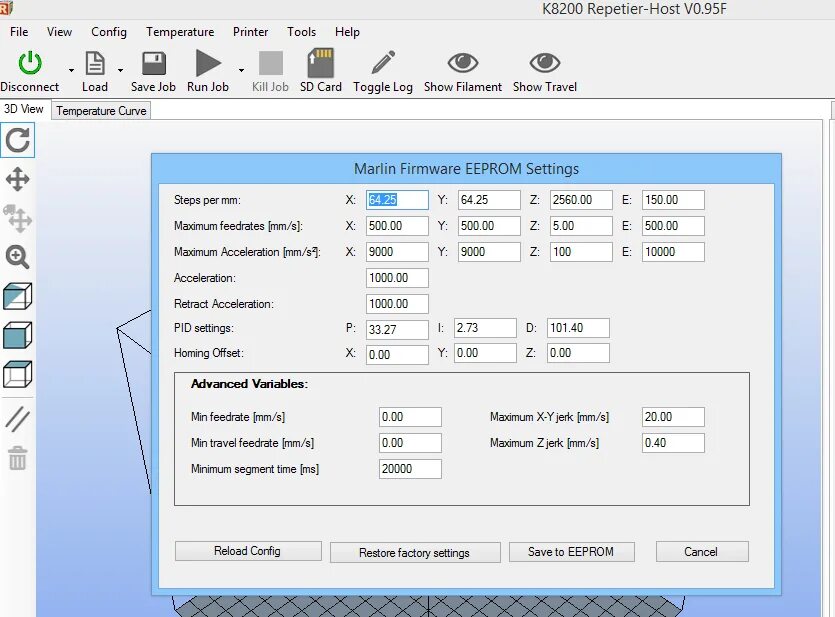Click Maximum feedrates Z field
Viewport: 835px width, 617px height.
pyautogui.click(x=581, y=226)
